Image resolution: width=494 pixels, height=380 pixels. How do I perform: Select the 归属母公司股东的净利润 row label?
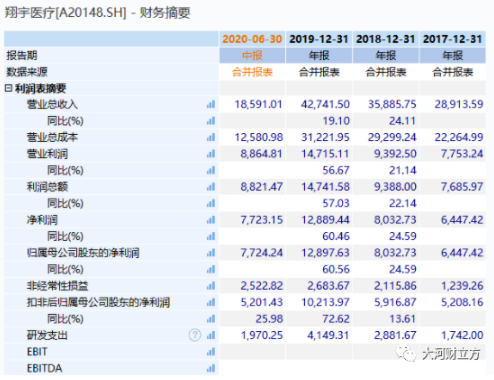point(83,253)
